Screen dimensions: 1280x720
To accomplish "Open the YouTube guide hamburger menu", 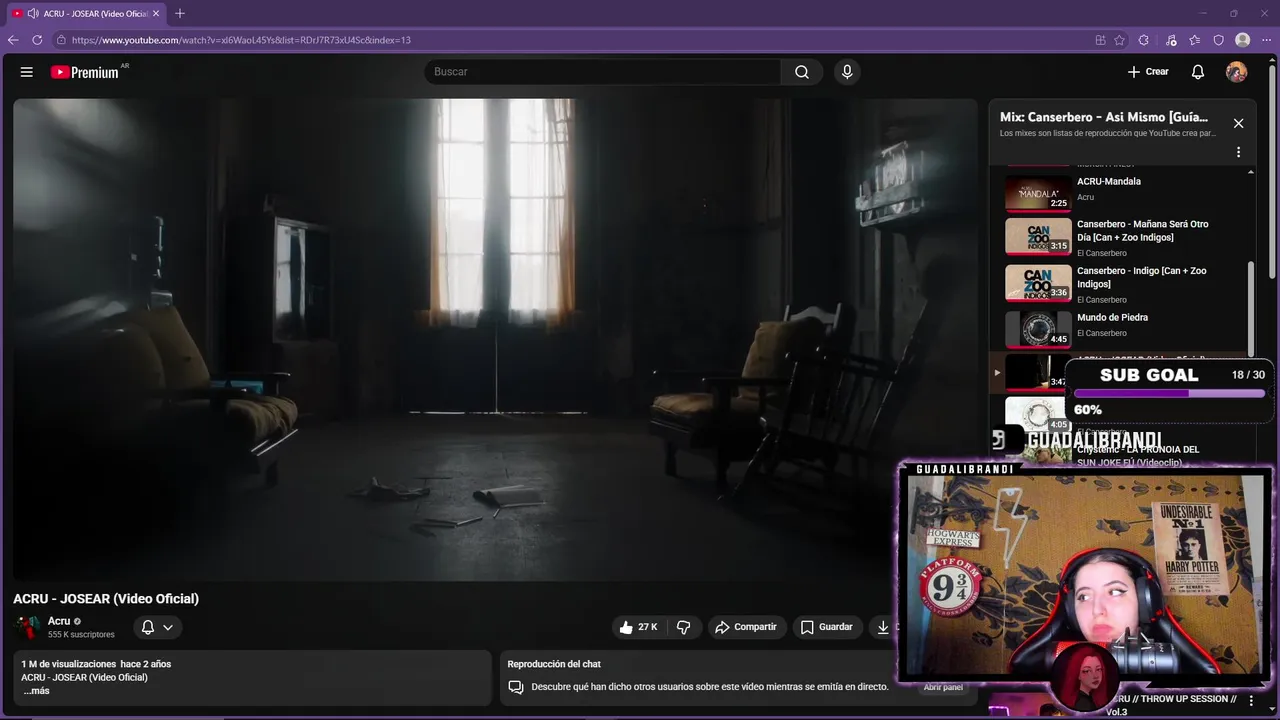I will coord(27,72).
